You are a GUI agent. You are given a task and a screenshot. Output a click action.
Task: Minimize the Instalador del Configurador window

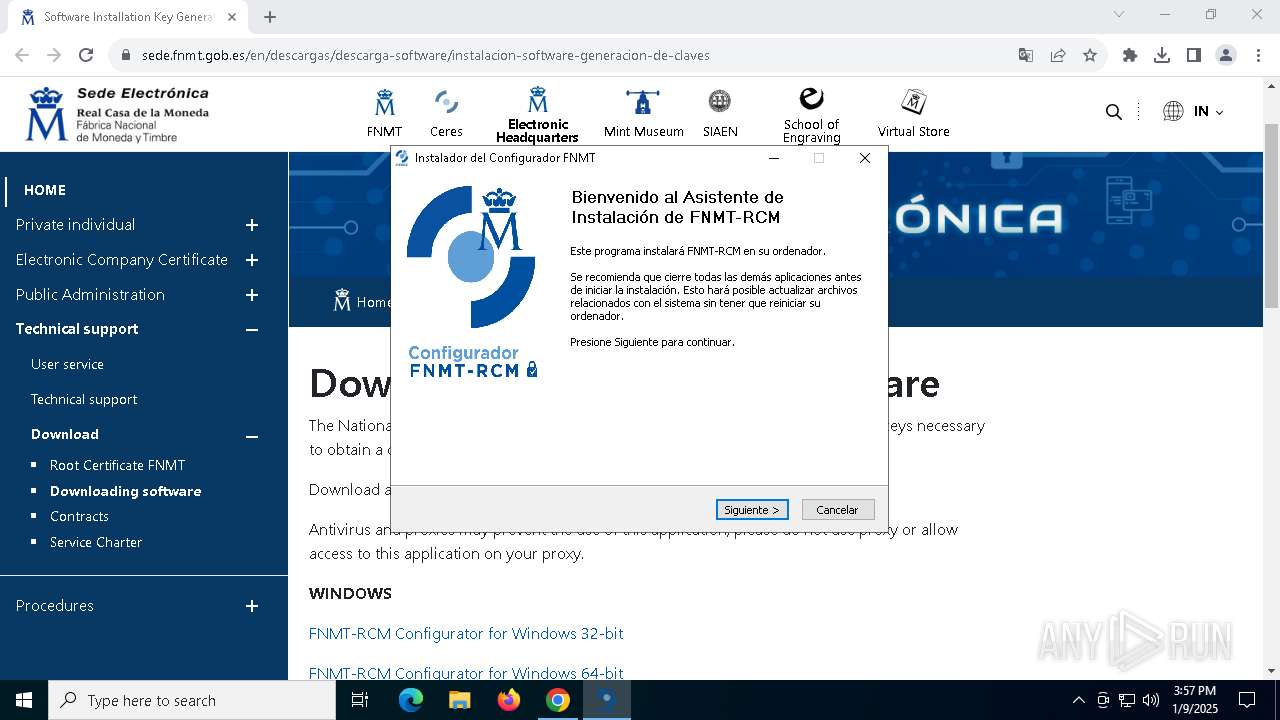(x=774, y=158)
